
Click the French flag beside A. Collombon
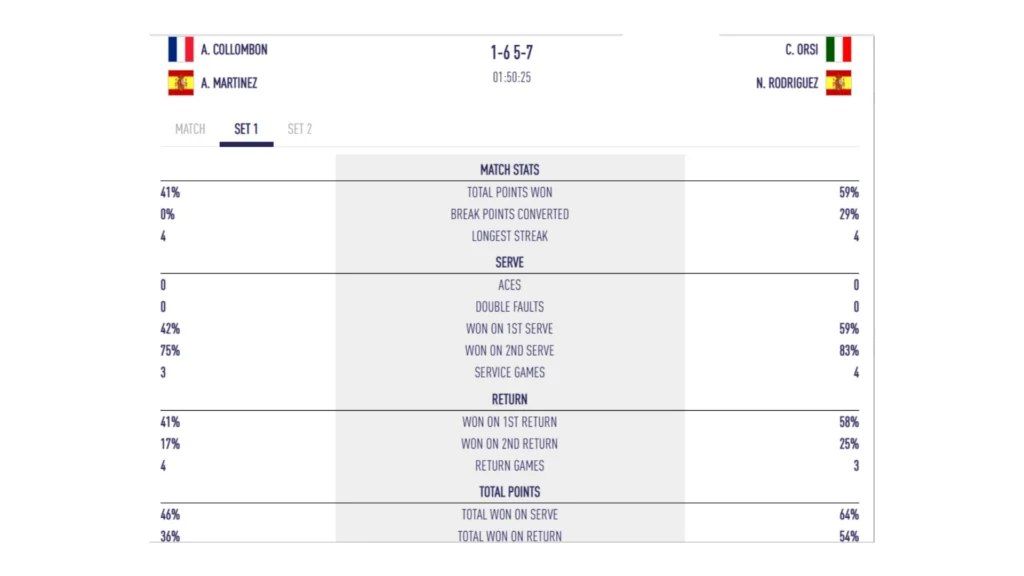(181, 50)
